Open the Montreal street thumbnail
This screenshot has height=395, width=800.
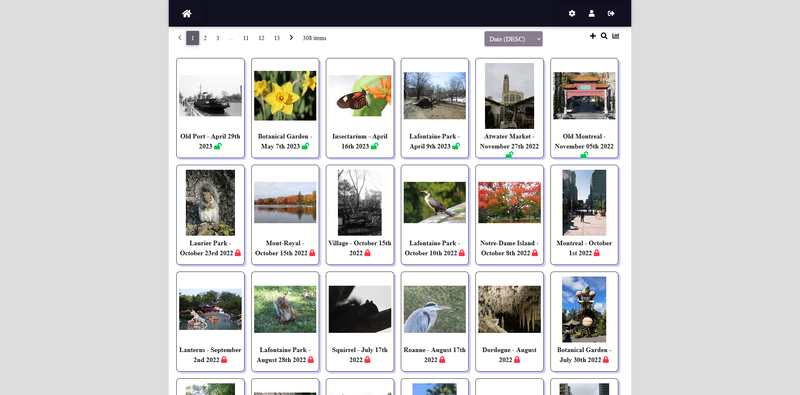pos(584,203)
